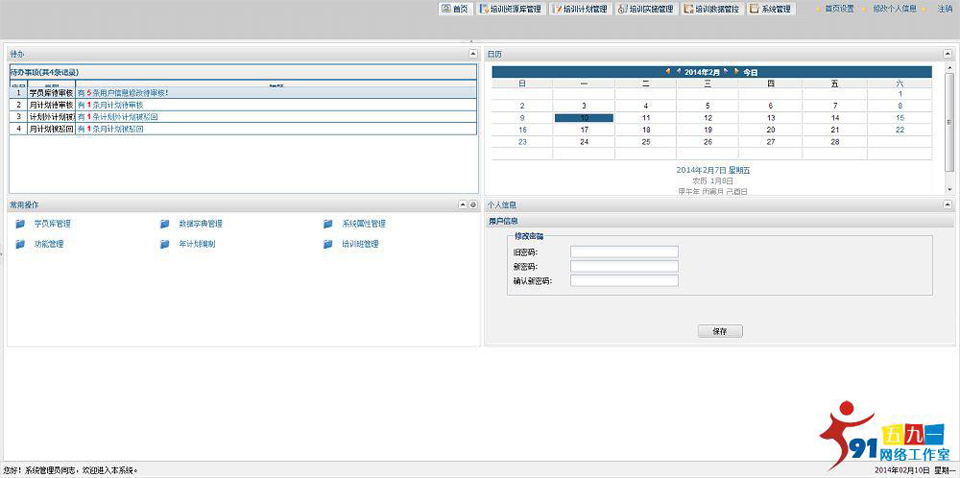Collapse the 待办 panel
This screenshot has width=960, height=478.
473,53
